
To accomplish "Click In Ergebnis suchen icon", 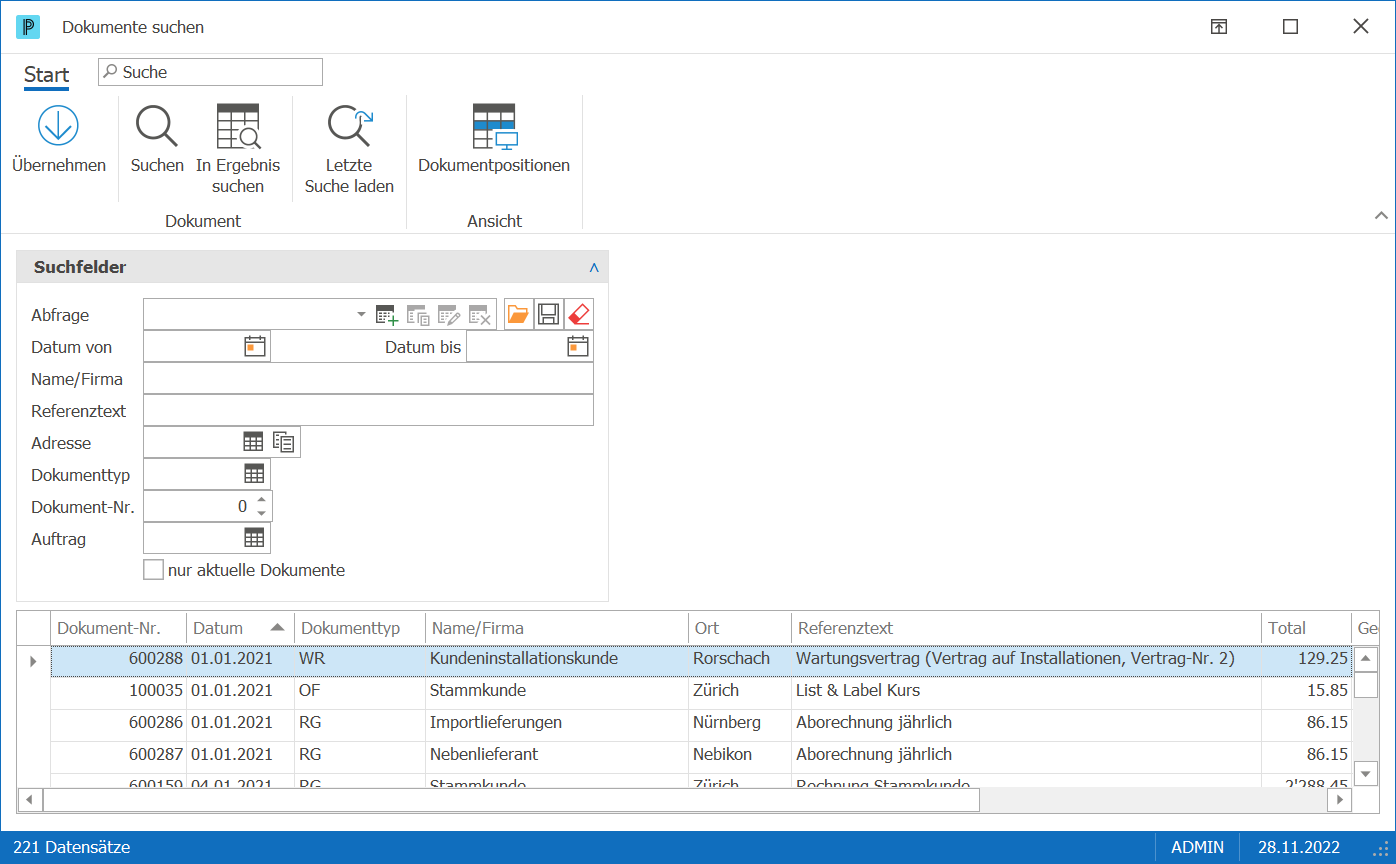I will click(238, 126).
